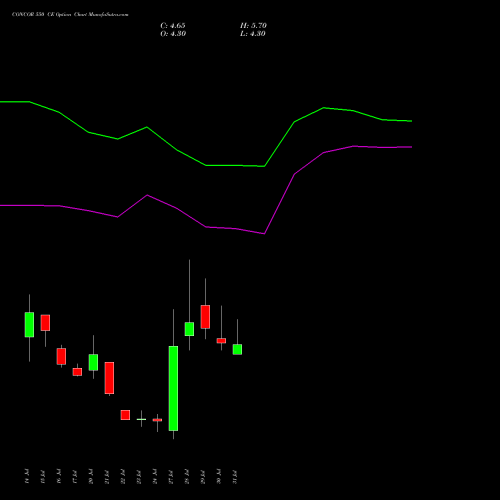
Task: Select the small red candle on 30 Jul
Action: 221,341
